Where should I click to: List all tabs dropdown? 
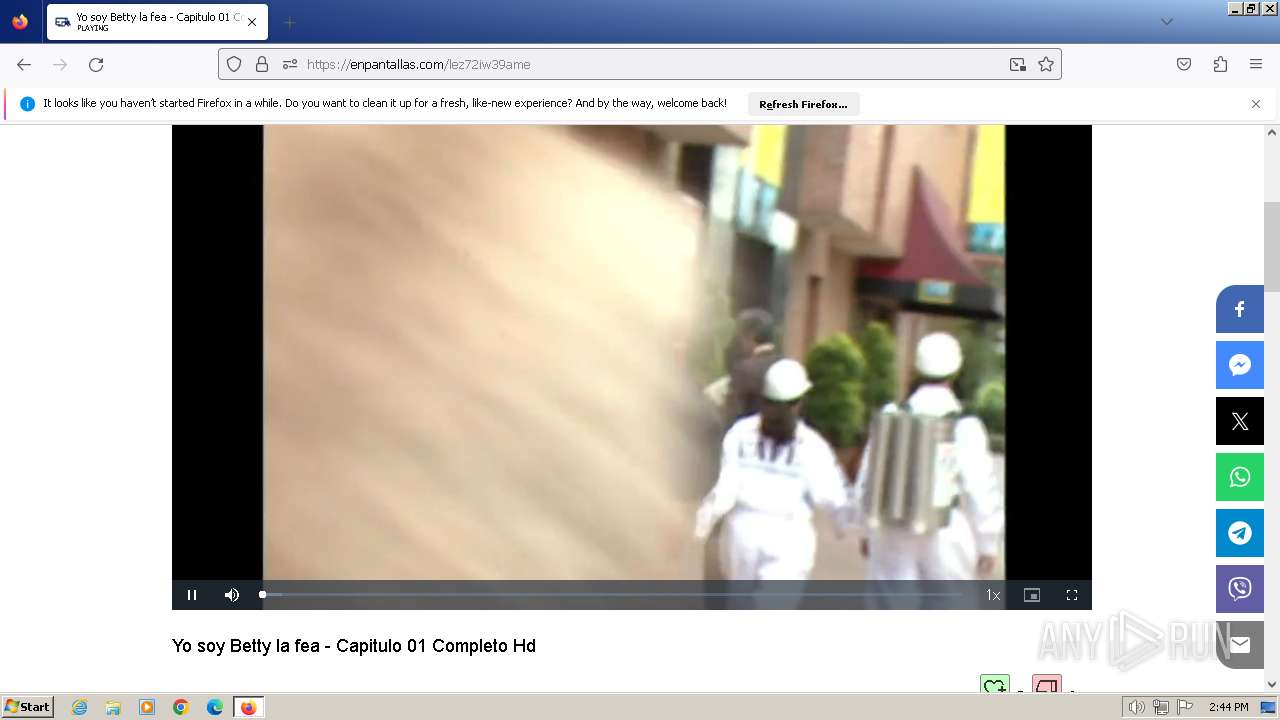tap(1166, 22)
